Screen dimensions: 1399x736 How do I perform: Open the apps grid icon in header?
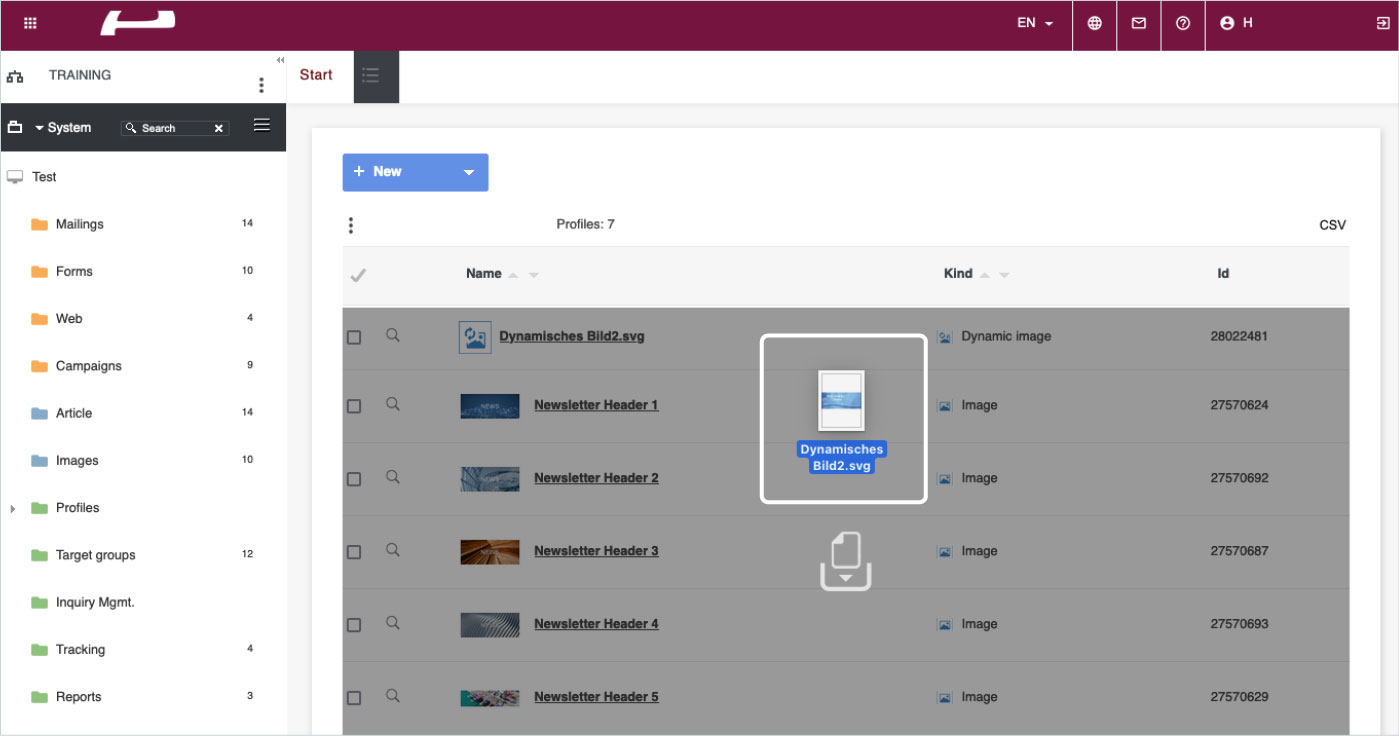pos(30,23)
